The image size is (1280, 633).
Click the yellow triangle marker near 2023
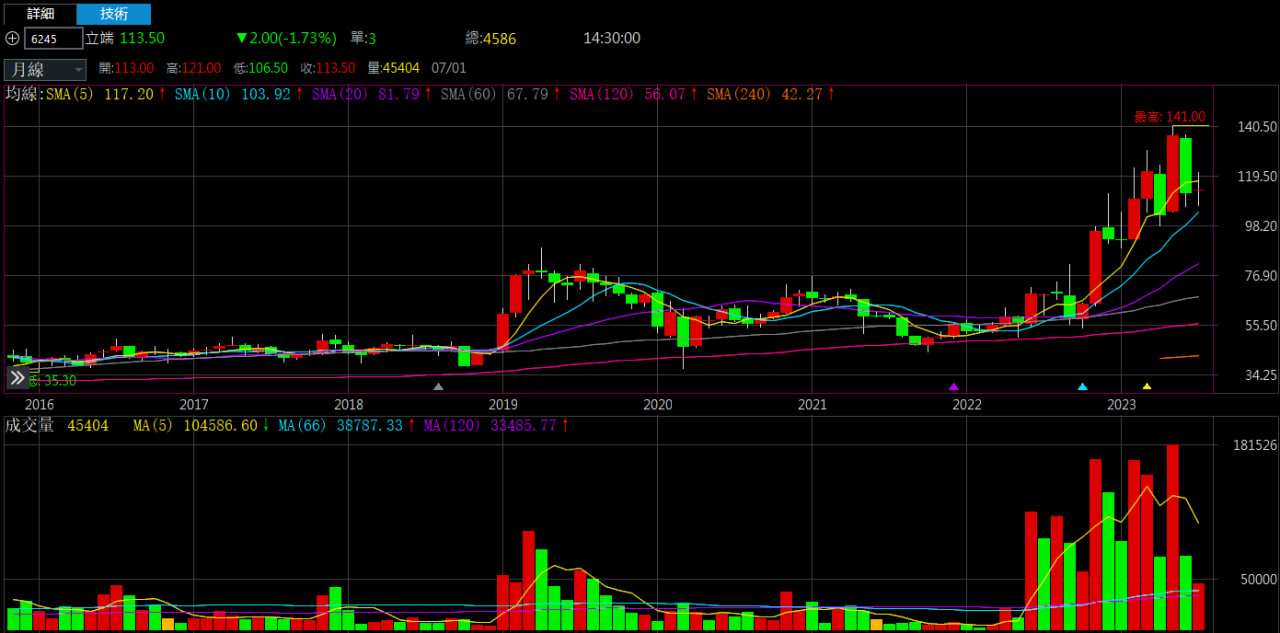coord(1147,386)
